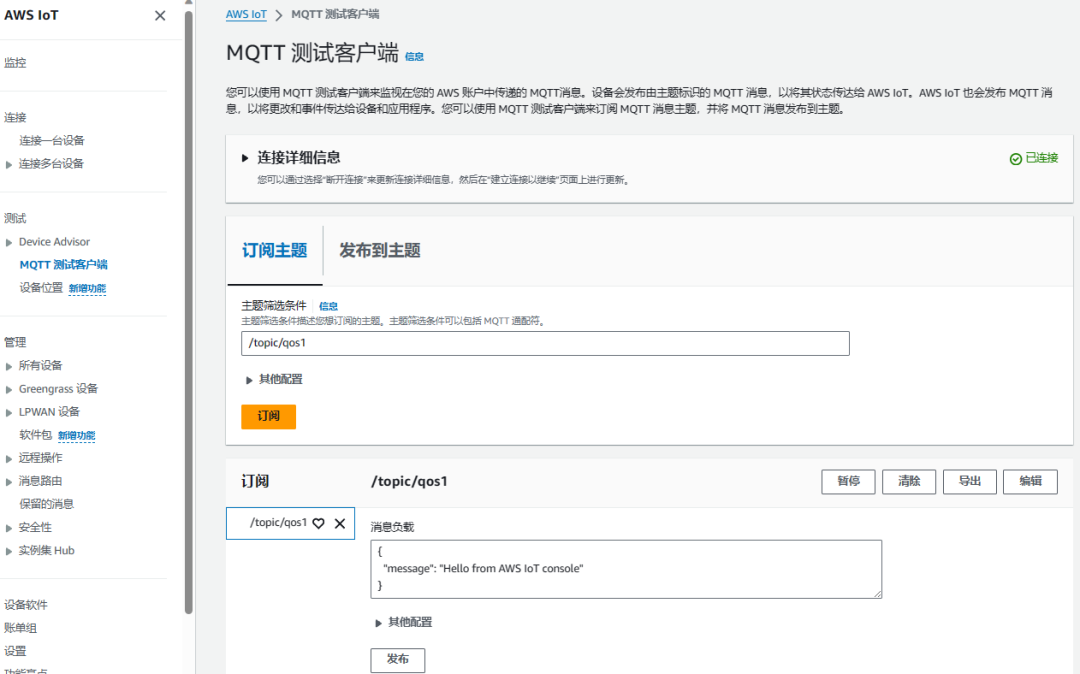1080x674 pixels.
Task: Click the orange 订阅 button
Action: [x=269, y=417]
